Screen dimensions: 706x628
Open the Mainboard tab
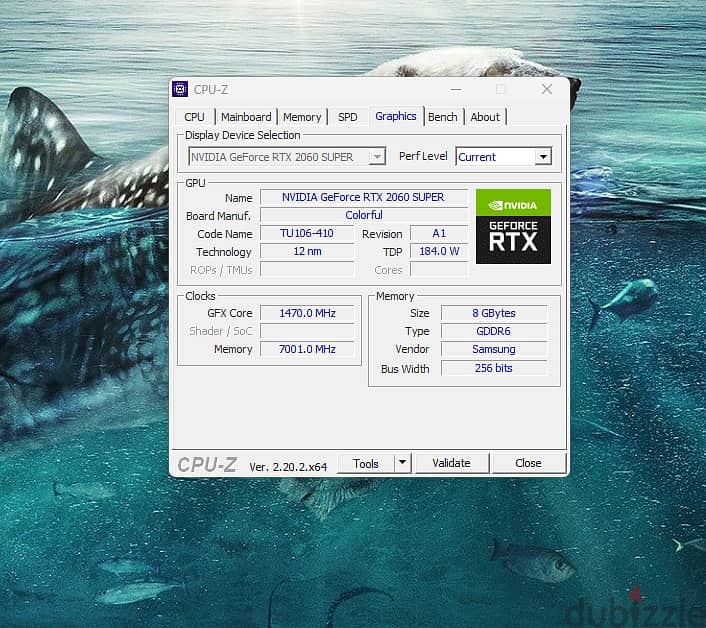[246, 117]
